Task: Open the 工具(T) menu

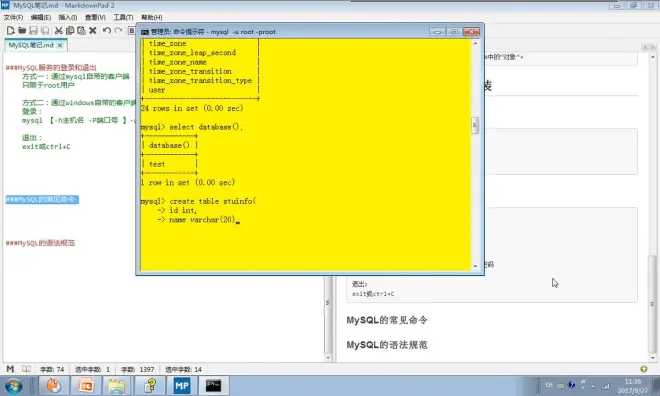Action: point(123,17)
